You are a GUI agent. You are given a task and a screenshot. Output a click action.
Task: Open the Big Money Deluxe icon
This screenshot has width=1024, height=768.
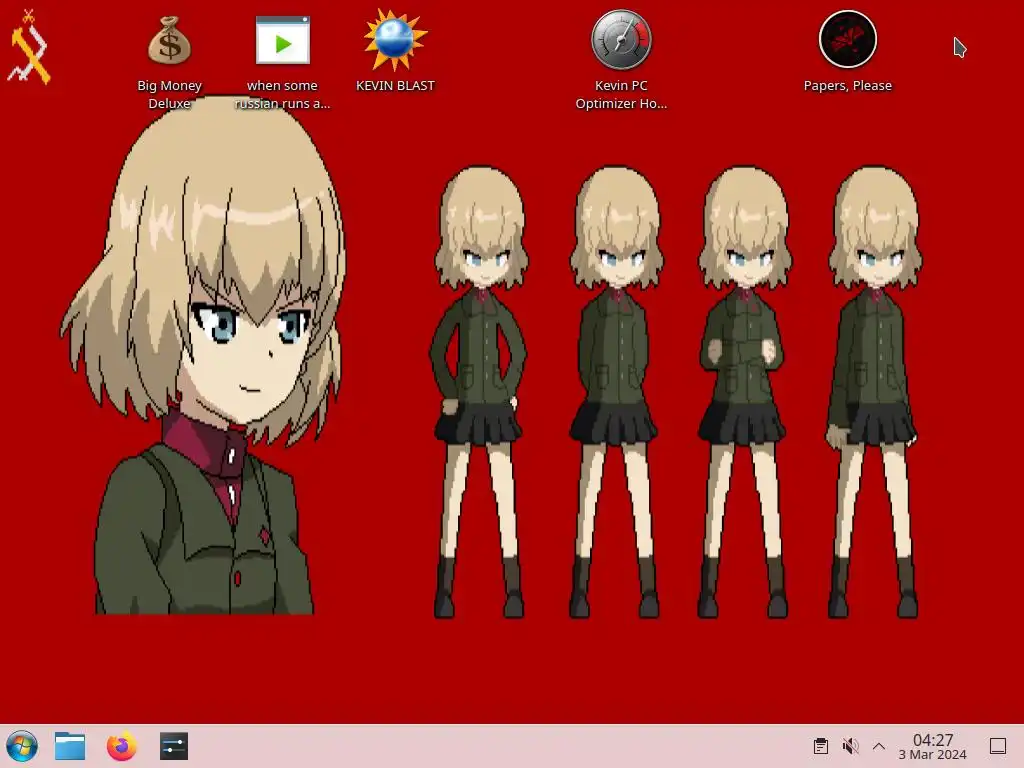169,40
